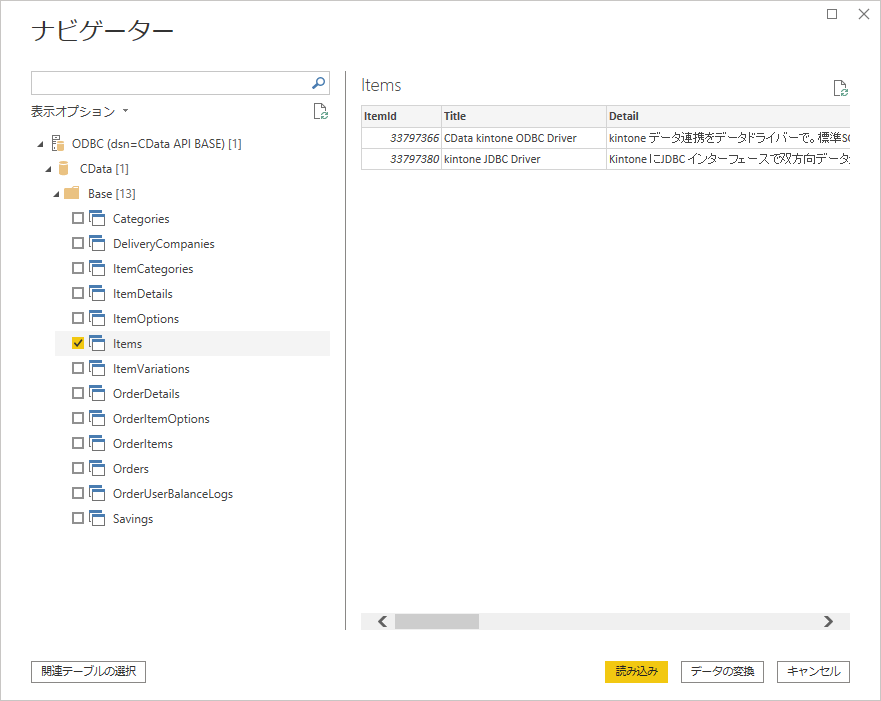
Task: Check the ItemVariations checkbox
Action: coord(78,368)
